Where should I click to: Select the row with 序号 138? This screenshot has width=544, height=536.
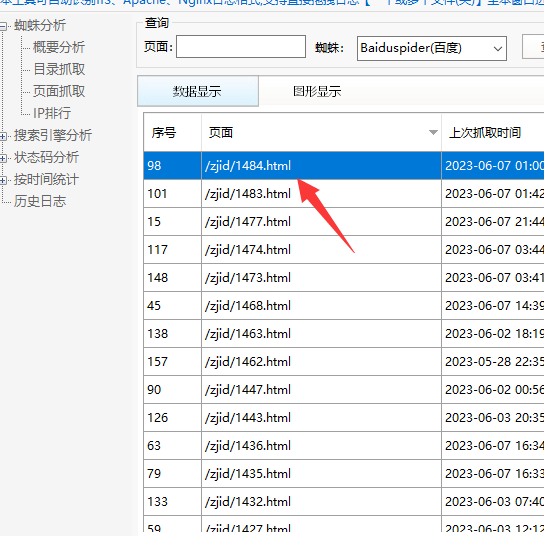coord(344,334)
